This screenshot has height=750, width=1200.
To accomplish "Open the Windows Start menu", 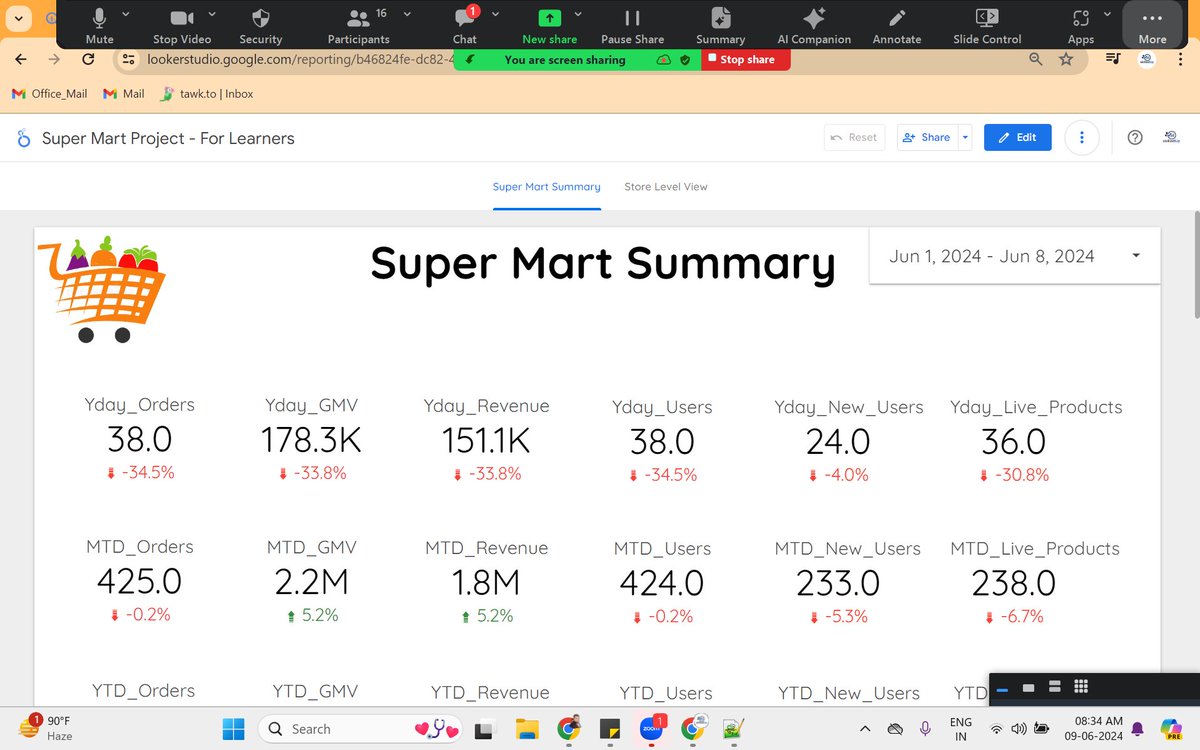I will [232, 728].
